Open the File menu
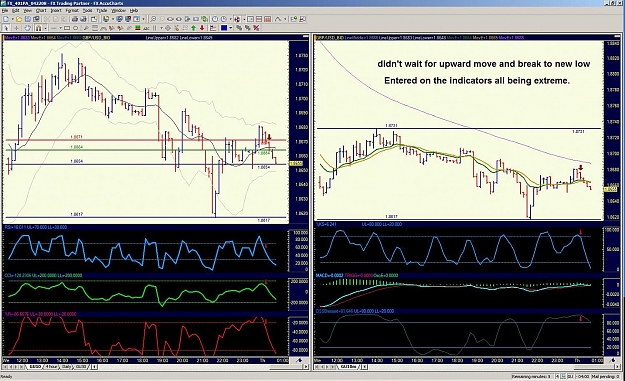 pos(5,10)
